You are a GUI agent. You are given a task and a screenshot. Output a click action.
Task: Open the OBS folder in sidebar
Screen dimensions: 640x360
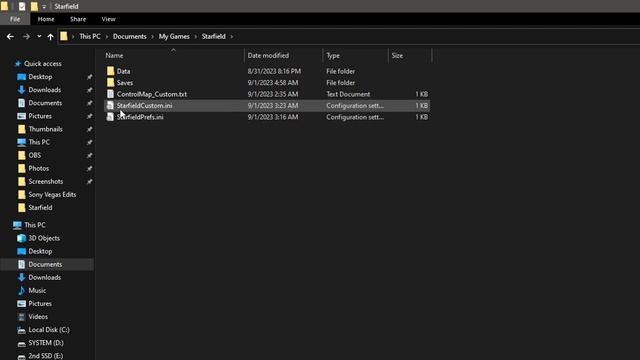click(35, 155)
